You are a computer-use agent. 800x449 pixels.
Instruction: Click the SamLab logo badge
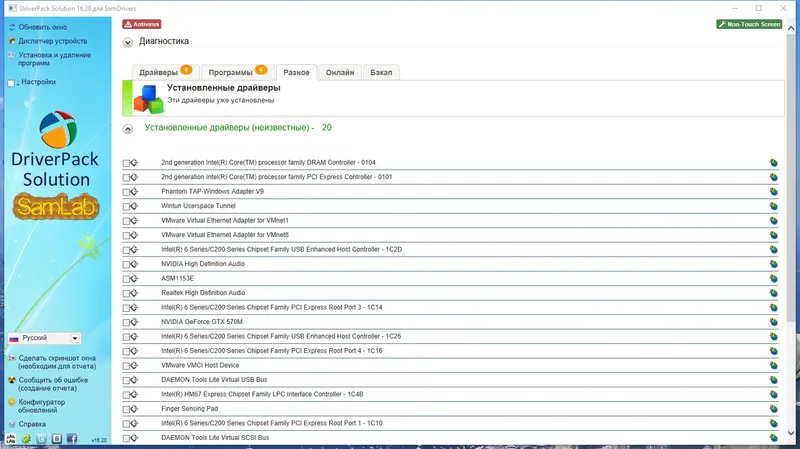[56, 207]
